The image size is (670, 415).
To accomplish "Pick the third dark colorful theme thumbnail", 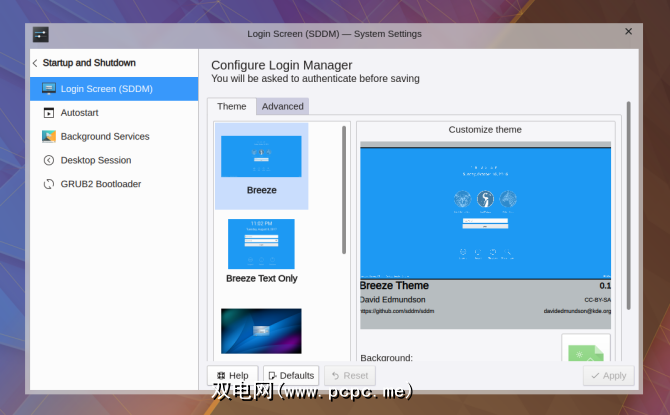I will click(261, 330).
